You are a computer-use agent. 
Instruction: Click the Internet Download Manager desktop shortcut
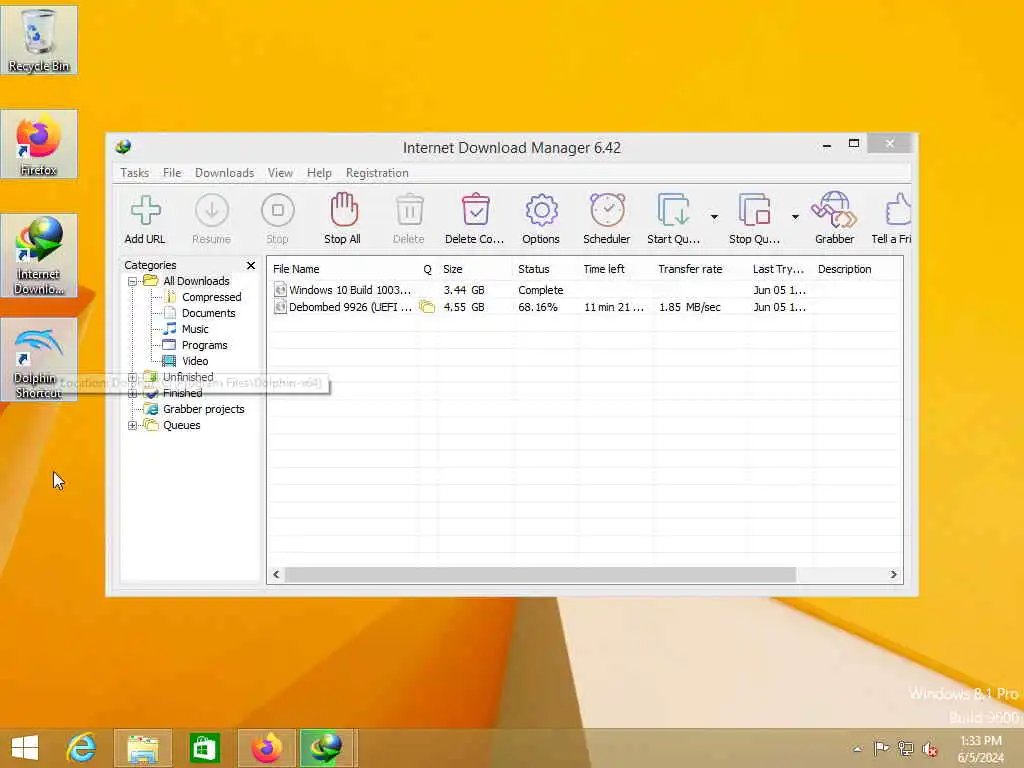(39, 255)
